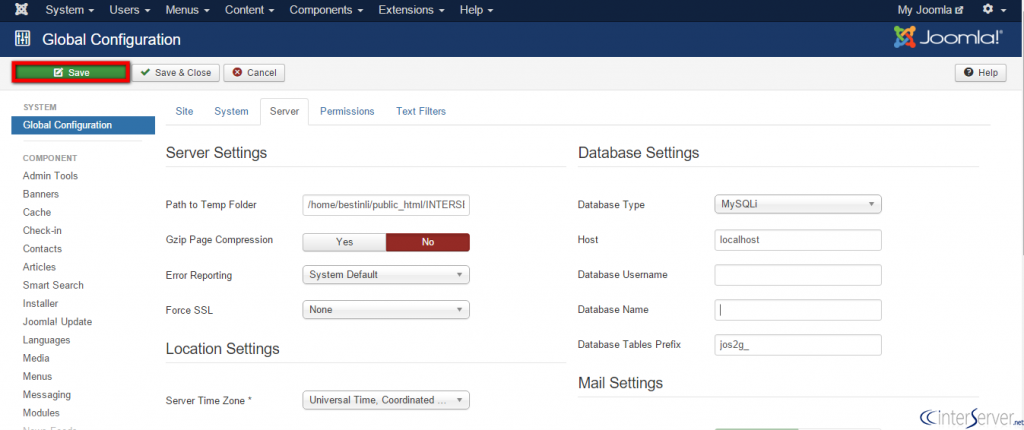Image resolution: width=1024 pixels, height=430 pixels.
Task: Select the Server tab
Action: pyautogui.click(x=284, y=111)
